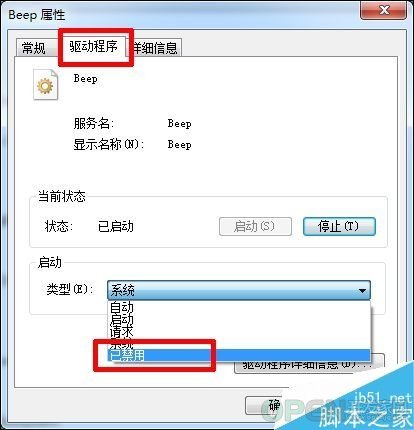Click the 停止(T) button
The image size is (414, 430).
pyautogui.click(x=339, y=227)
